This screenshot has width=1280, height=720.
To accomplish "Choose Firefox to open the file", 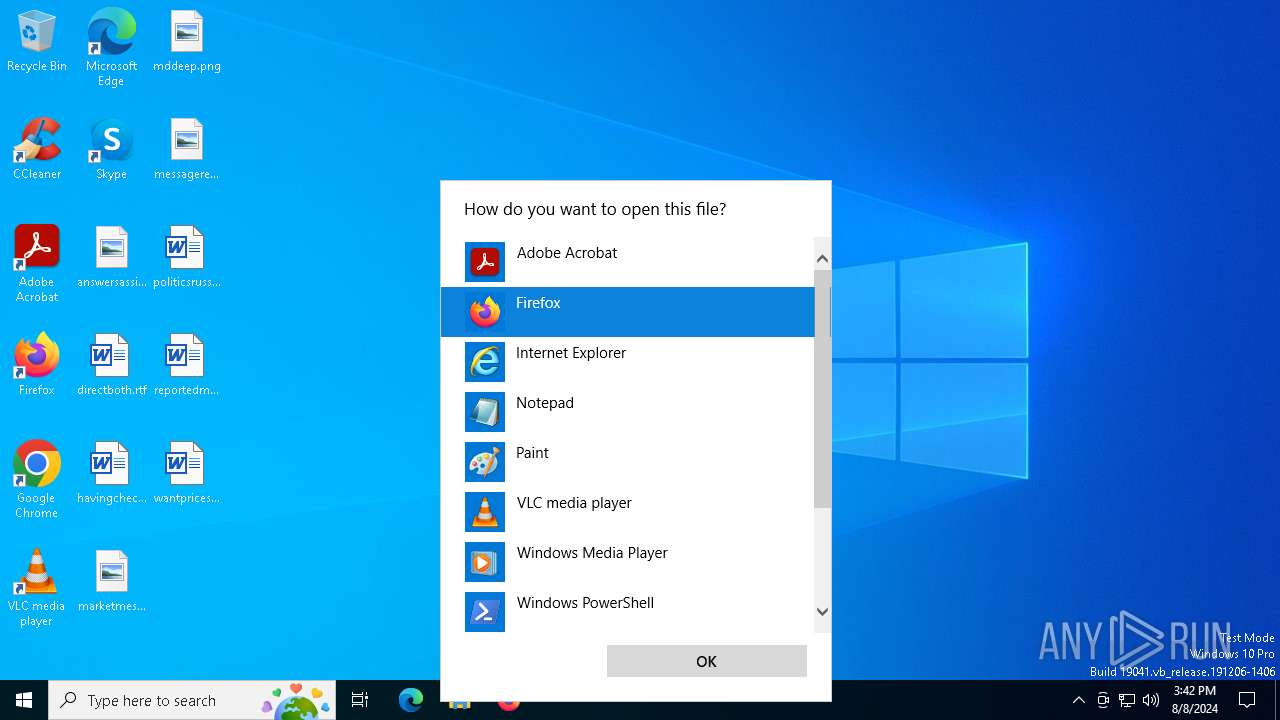I will (628, 312).
